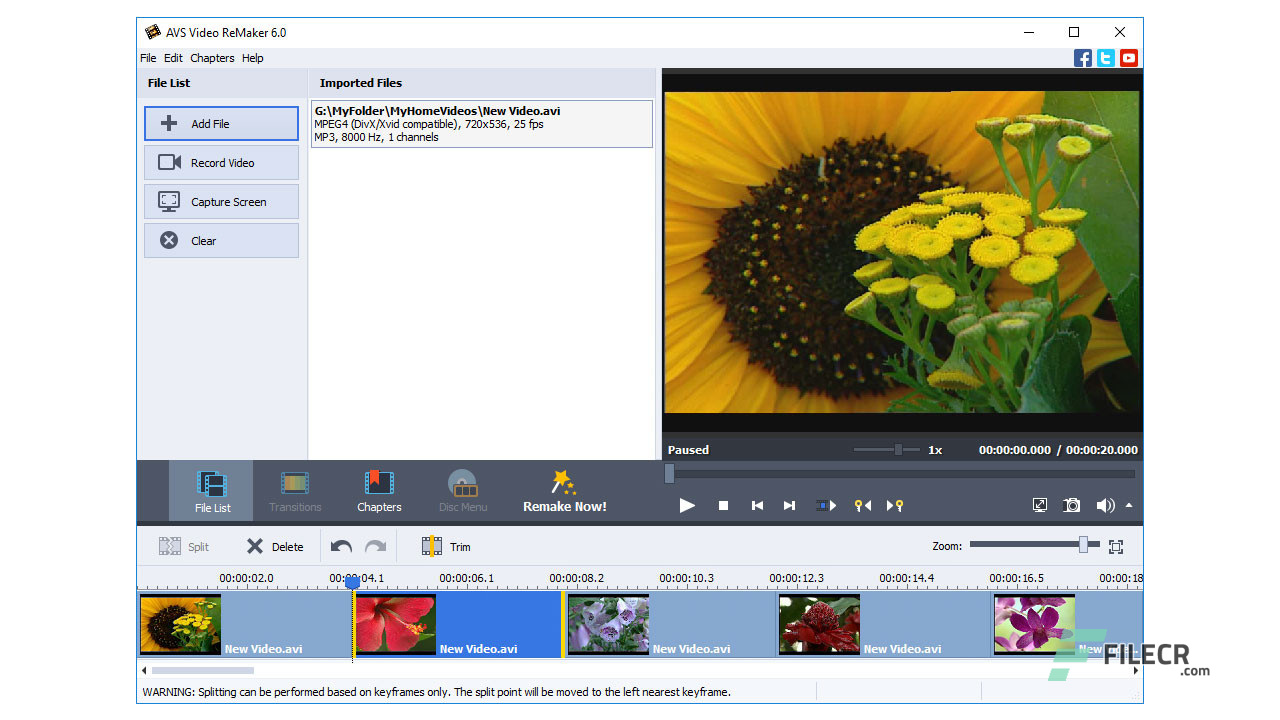
Task: Open the Chapters tab in toolbar
Action: [x=379, y=491]
